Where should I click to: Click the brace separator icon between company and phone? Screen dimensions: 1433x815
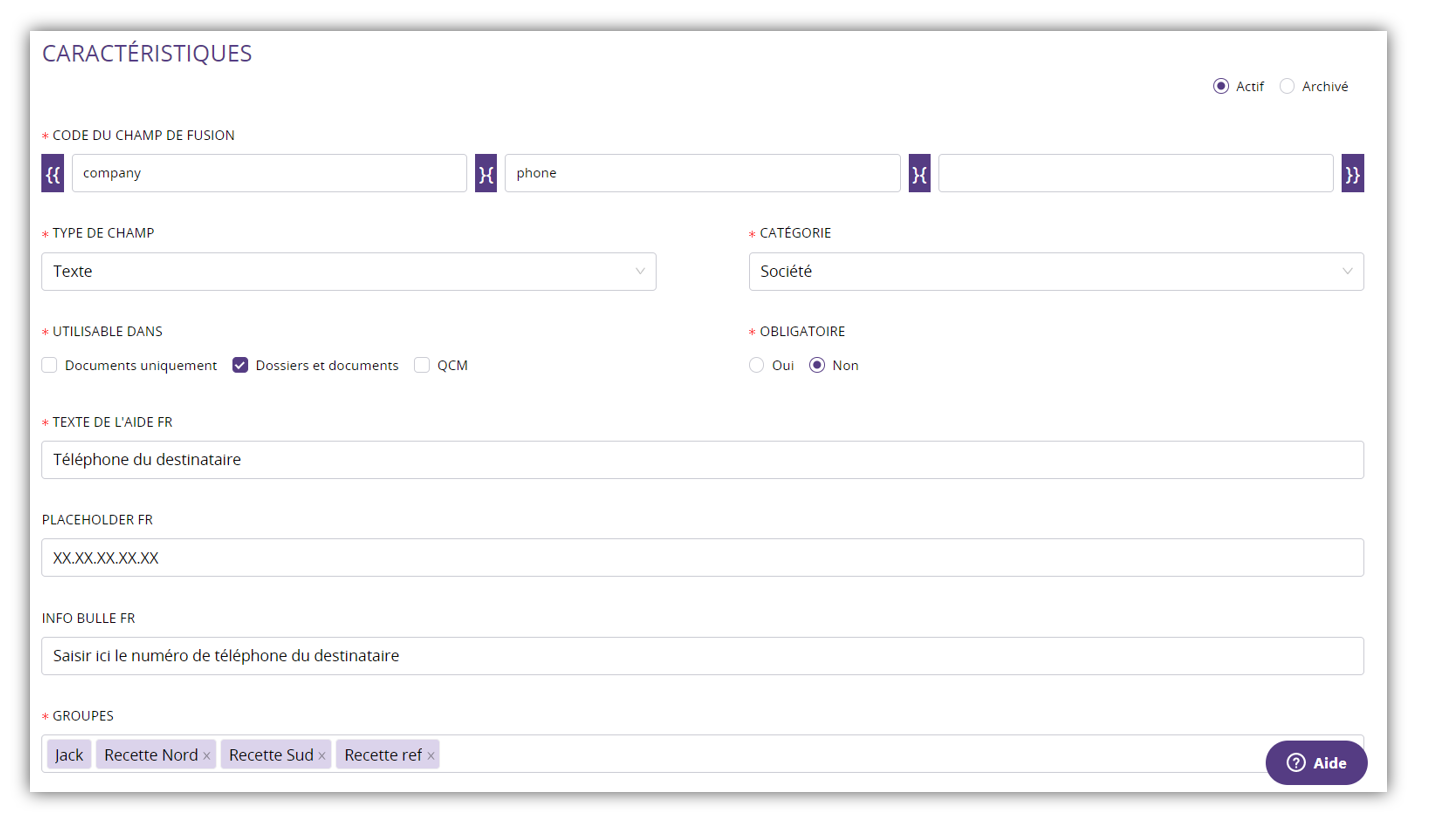pos(486,173)
